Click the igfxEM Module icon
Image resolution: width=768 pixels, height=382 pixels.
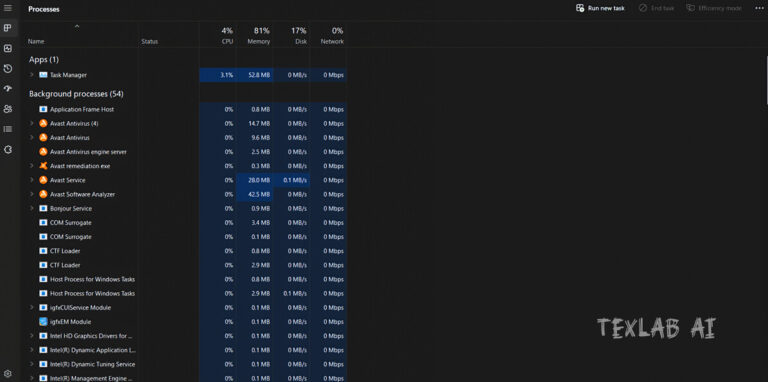pyautogui.click(x=43, y=322)
